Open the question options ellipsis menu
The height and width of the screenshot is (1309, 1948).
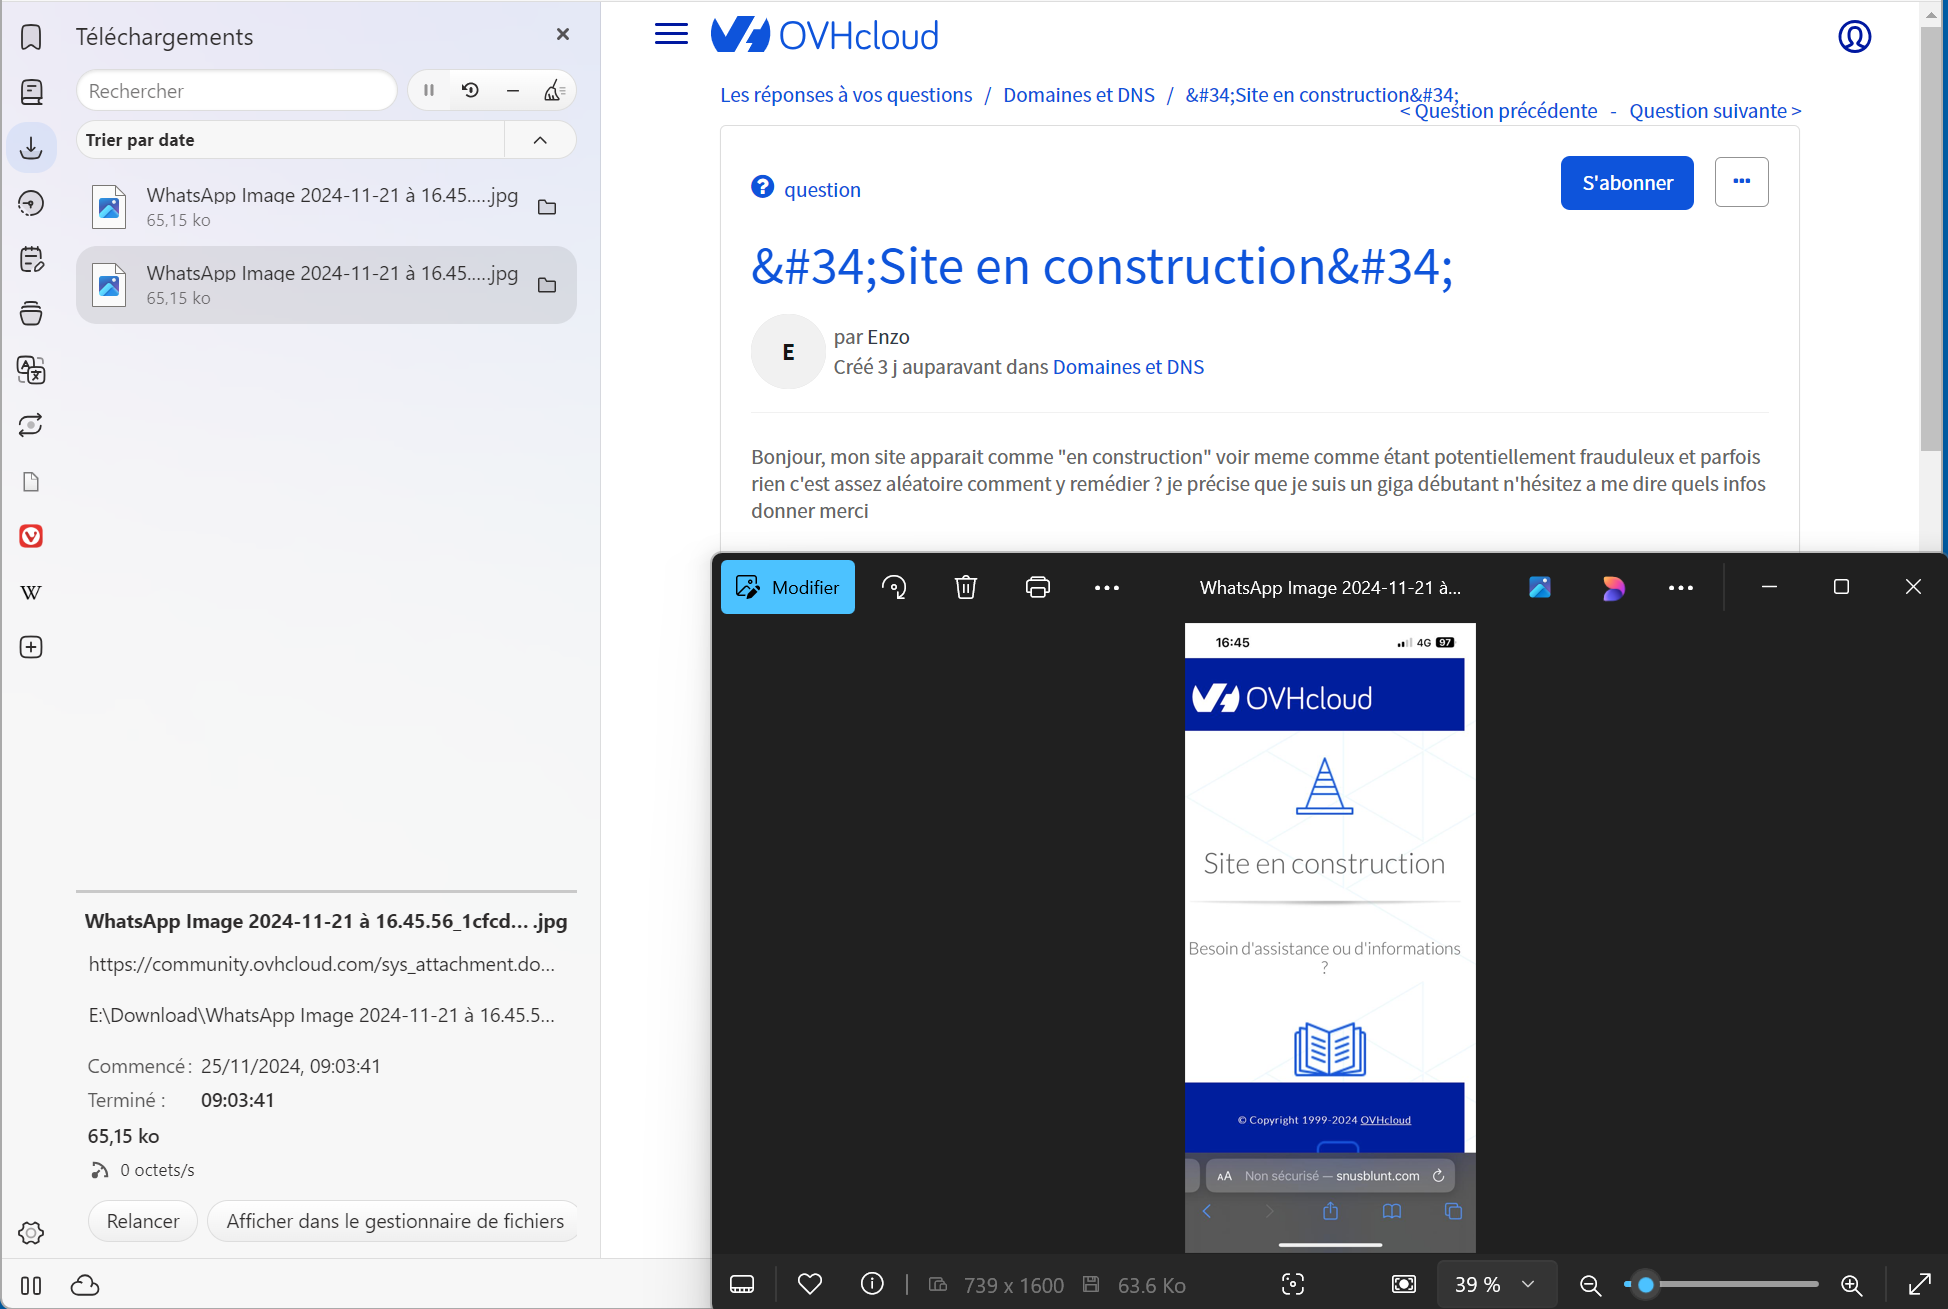click(x=1741, y=182)
